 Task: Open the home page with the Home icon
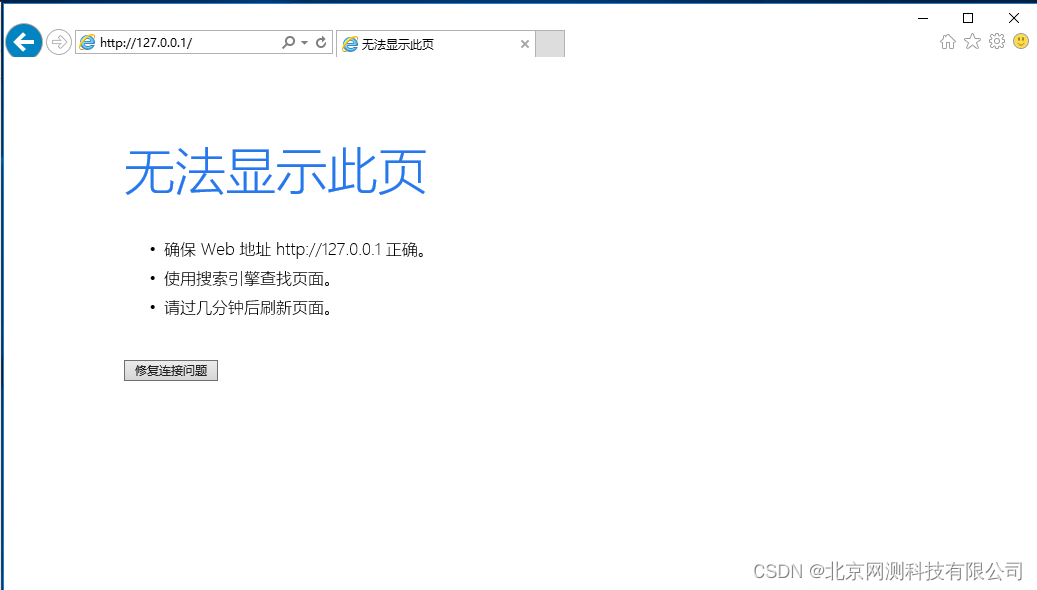(947, 42)
